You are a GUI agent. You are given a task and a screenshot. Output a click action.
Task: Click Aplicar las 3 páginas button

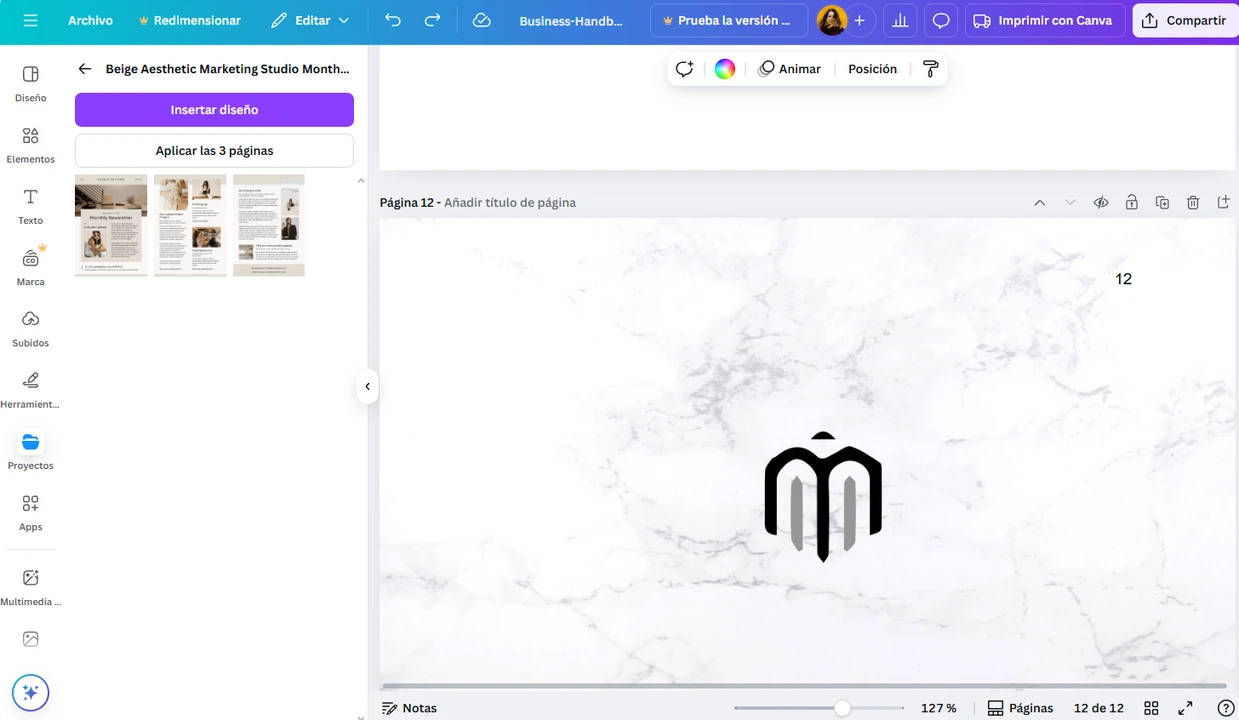[x=214, y=151]
